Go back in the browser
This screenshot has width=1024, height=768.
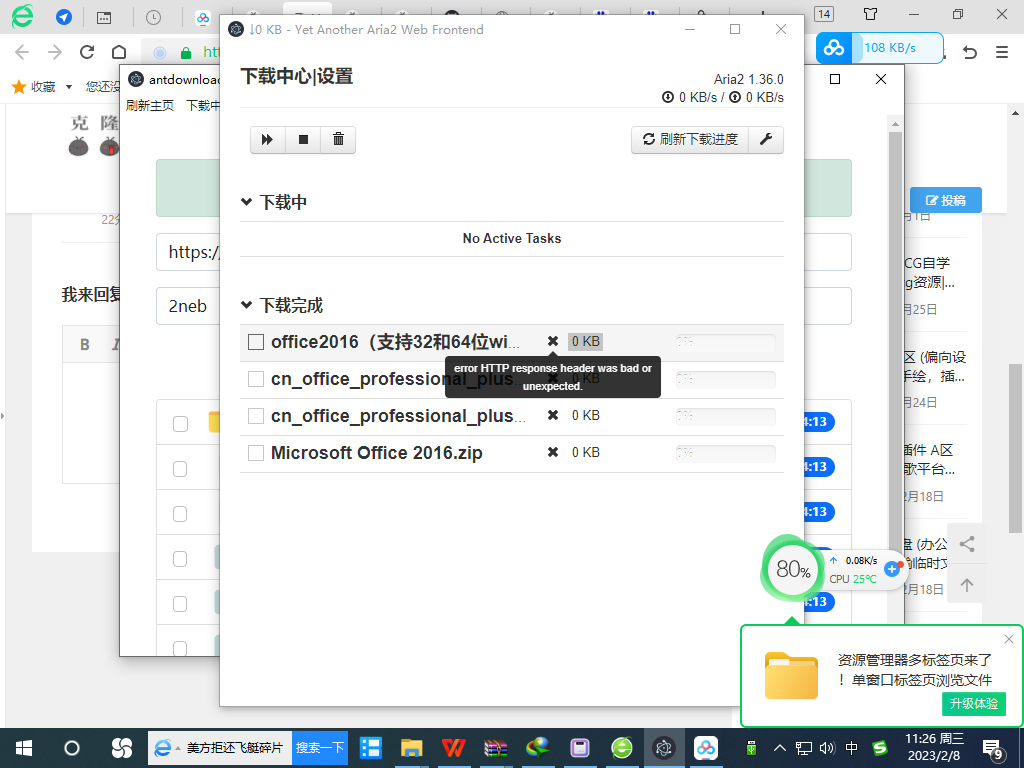[22, 52]
